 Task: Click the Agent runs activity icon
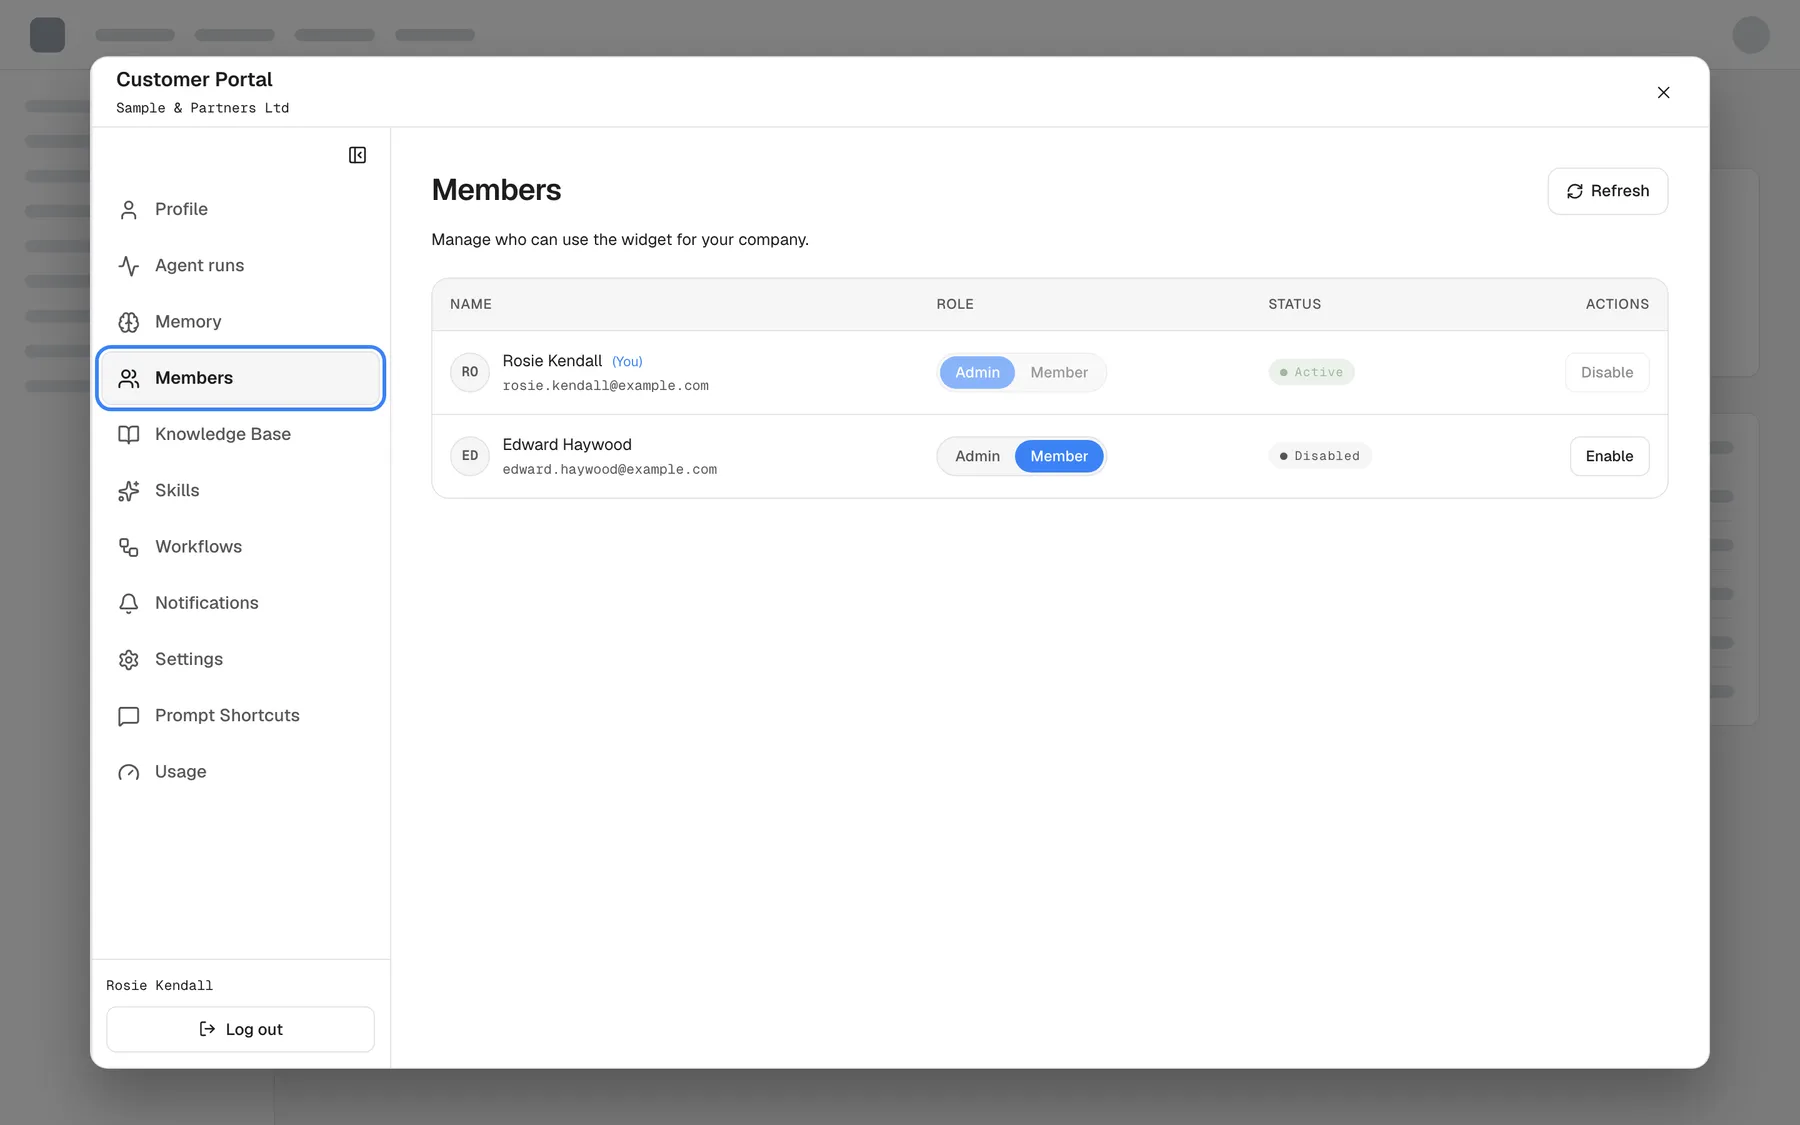tap(129, 266)
